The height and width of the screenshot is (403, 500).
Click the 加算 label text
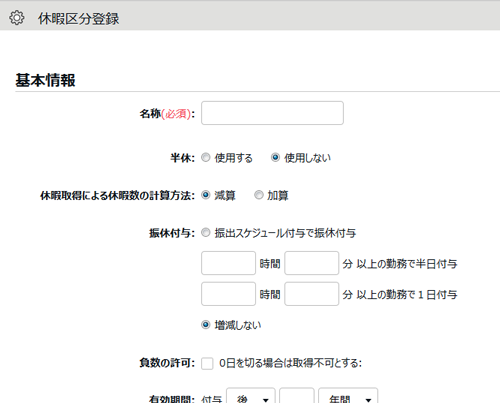point(278,196)
